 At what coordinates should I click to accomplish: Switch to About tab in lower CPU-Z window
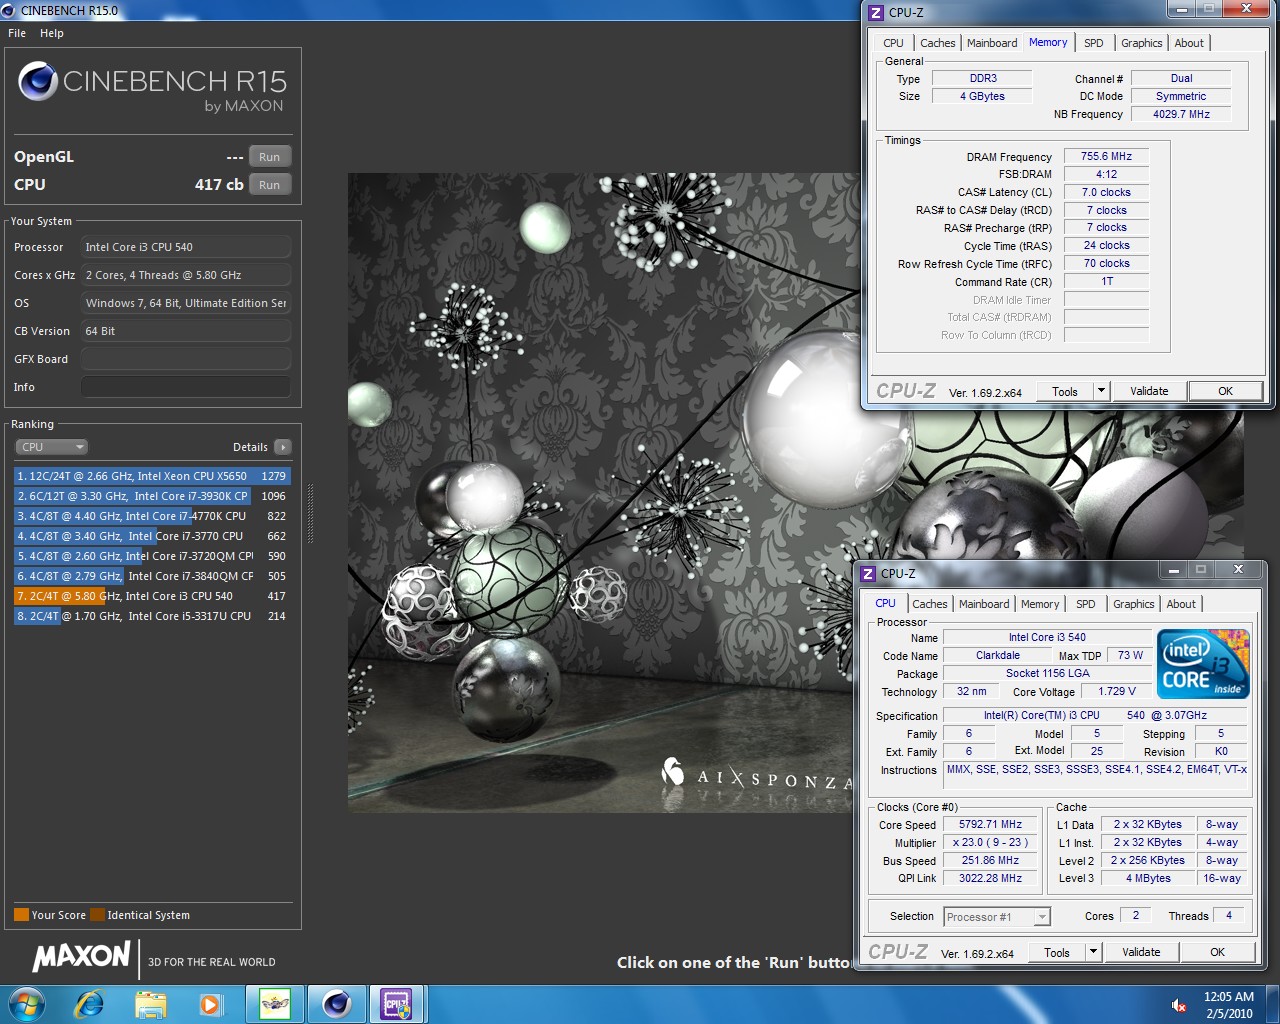1181,604
